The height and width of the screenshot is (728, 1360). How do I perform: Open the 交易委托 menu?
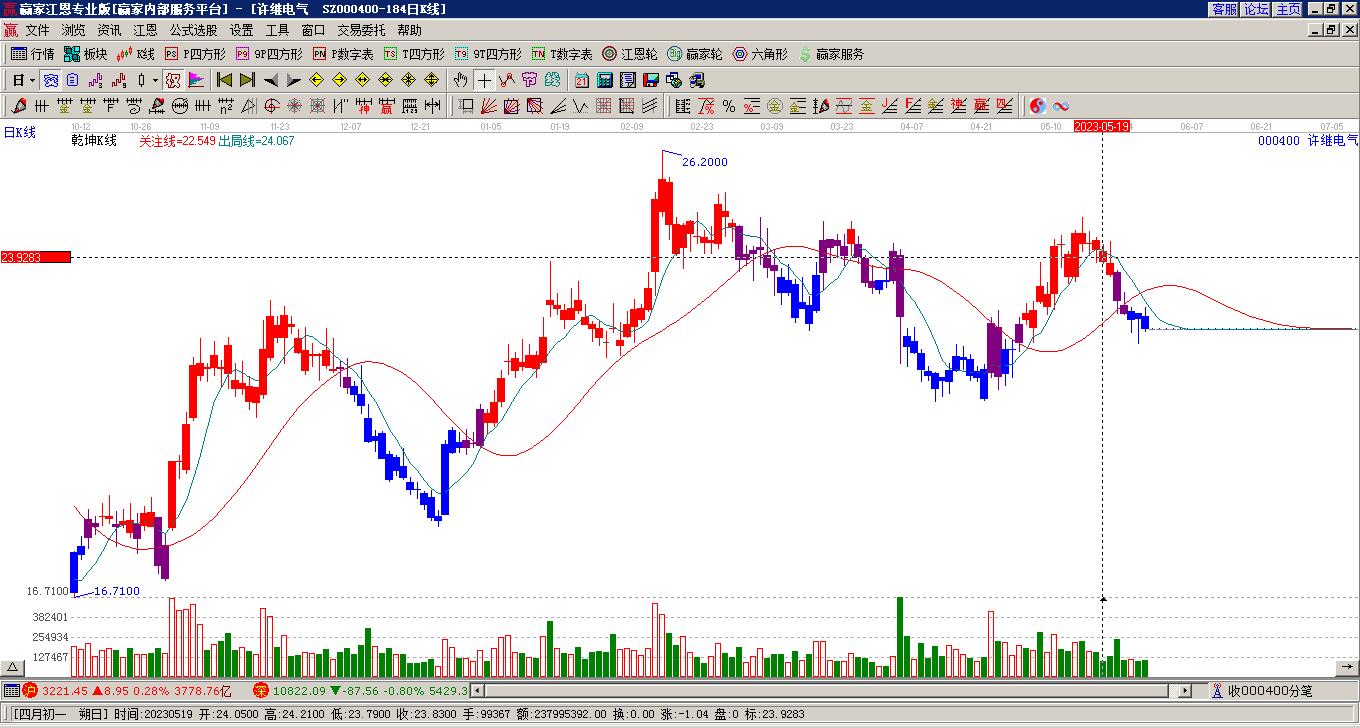[361, 31]
